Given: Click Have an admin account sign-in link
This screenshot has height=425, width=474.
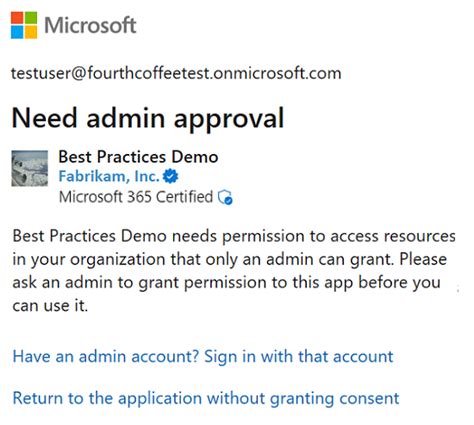Looking at the screenshot, I should 203,356.
